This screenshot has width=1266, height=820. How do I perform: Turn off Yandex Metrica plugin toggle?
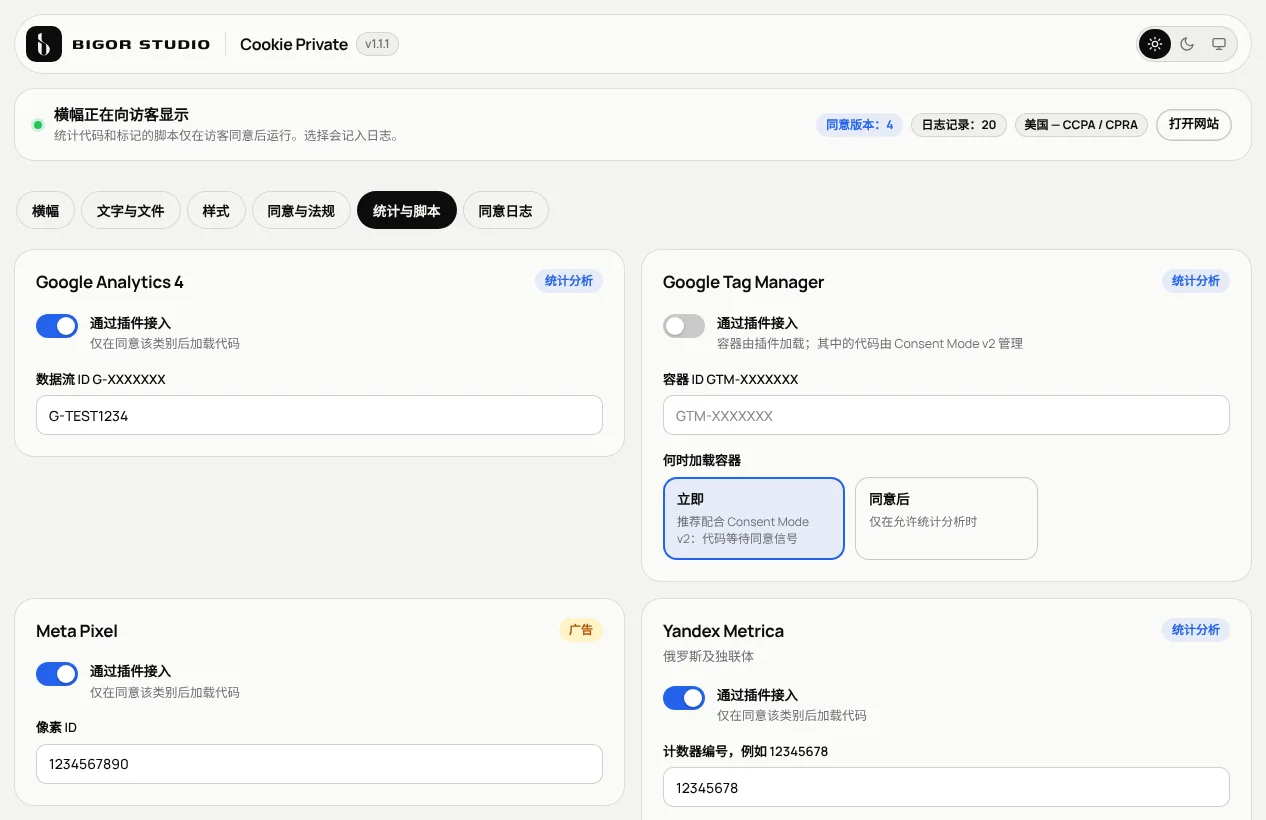pyautogui.click(x=684, y=698)
